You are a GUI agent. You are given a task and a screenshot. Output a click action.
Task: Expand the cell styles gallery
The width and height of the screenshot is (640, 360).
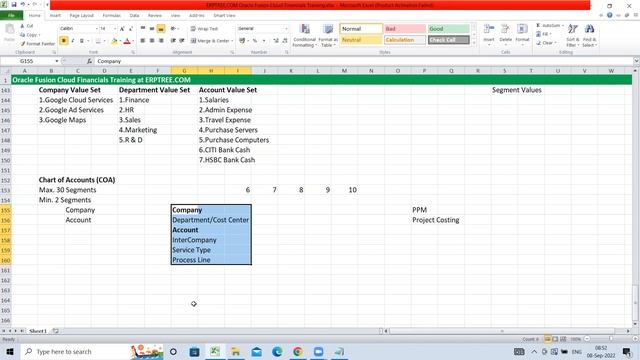point(473,42)
